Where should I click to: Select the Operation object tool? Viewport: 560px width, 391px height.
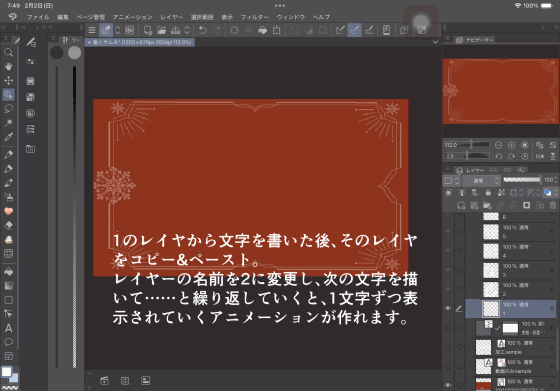8,94
